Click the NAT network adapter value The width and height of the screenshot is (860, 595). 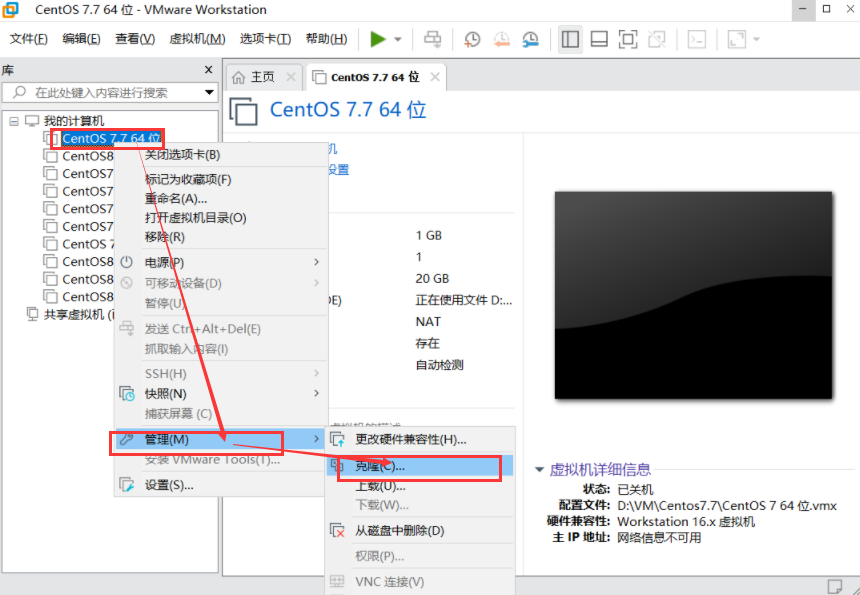[428, 322]
